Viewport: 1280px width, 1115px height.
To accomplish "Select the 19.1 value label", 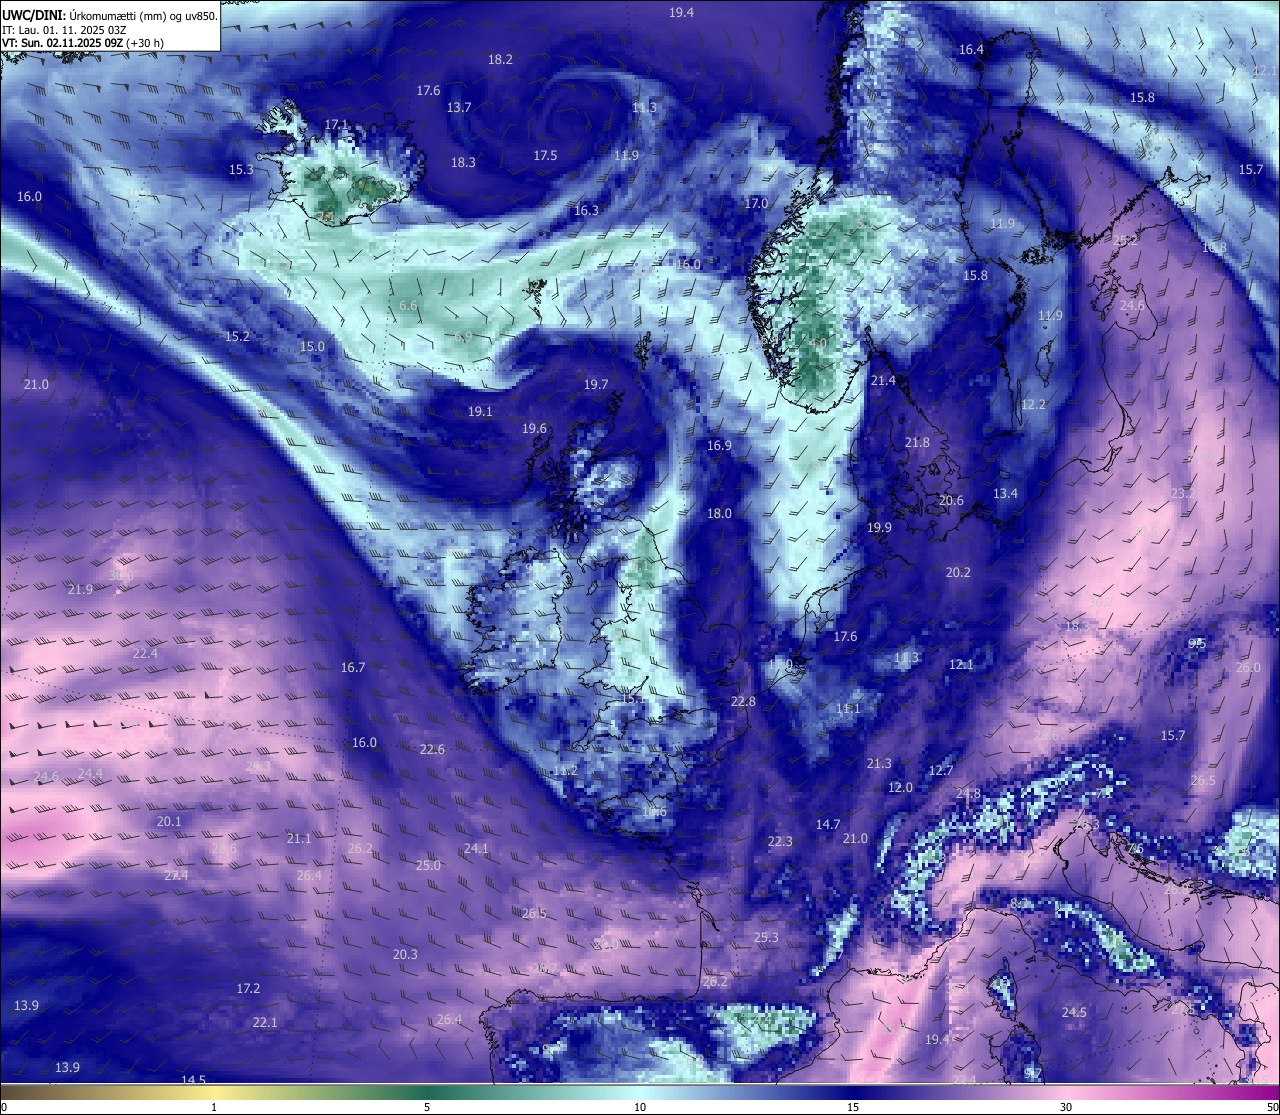I will [480, 411].
